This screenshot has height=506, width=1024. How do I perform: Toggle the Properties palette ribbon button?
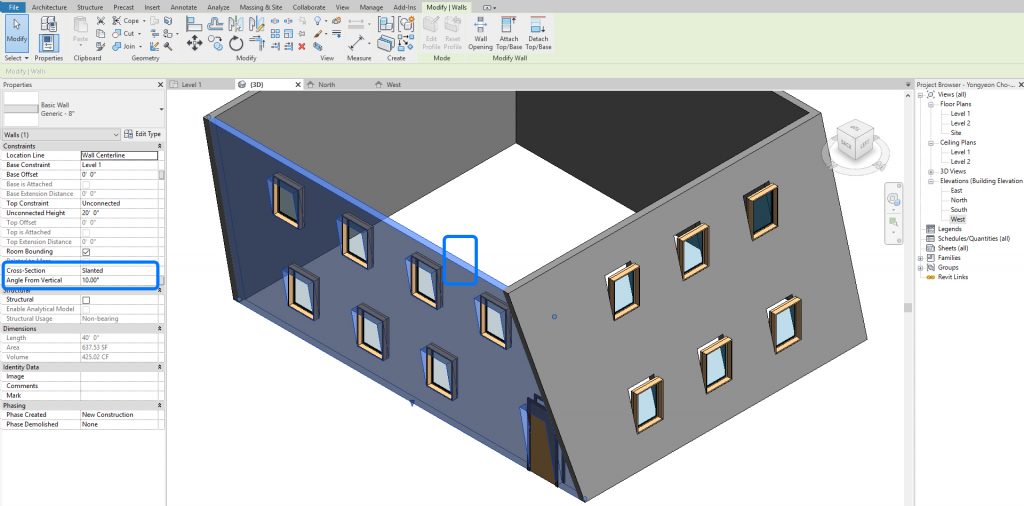(49, 43)
